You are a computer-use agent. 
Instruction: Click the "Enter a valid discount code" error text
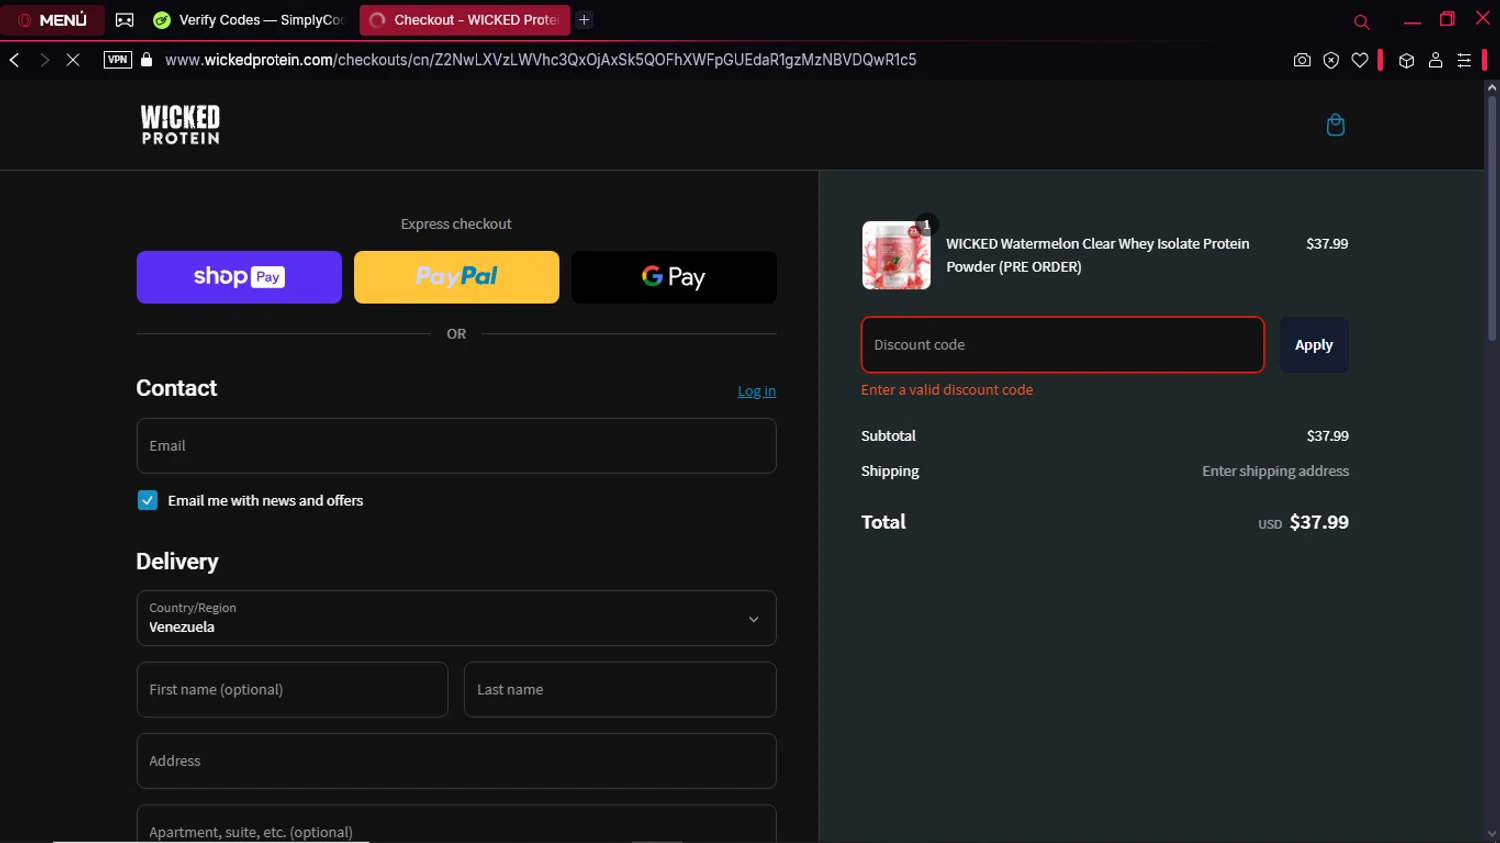[947, 390]
